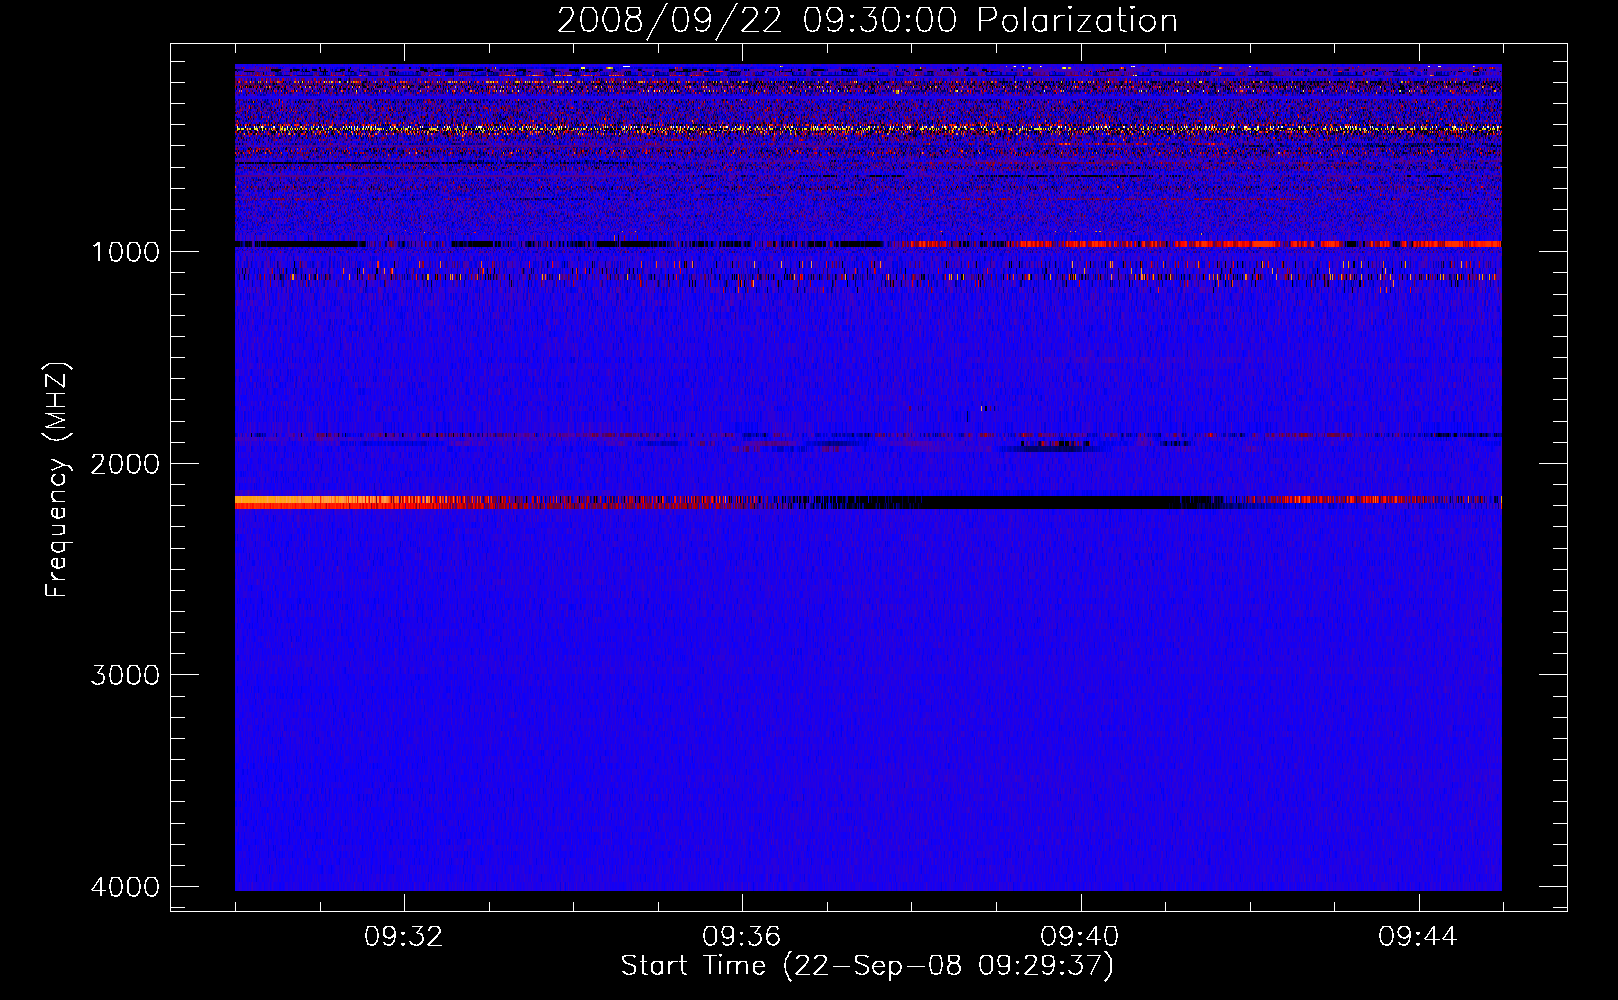1618x1000 pixels.
Task: Click the 1000 frequency tick label
Action: pos(125,251)
